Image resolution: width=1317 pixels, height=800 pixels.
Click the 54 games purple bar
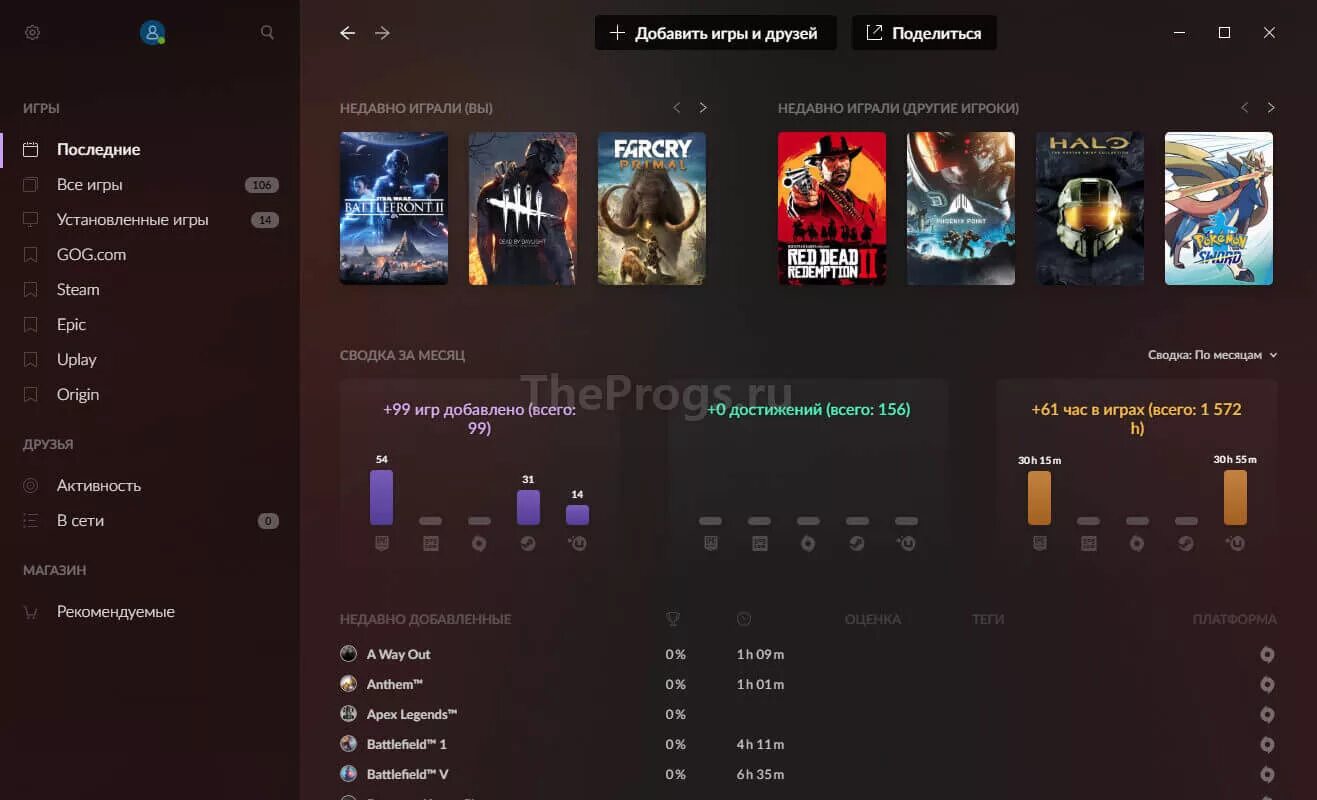coord(381,497)
